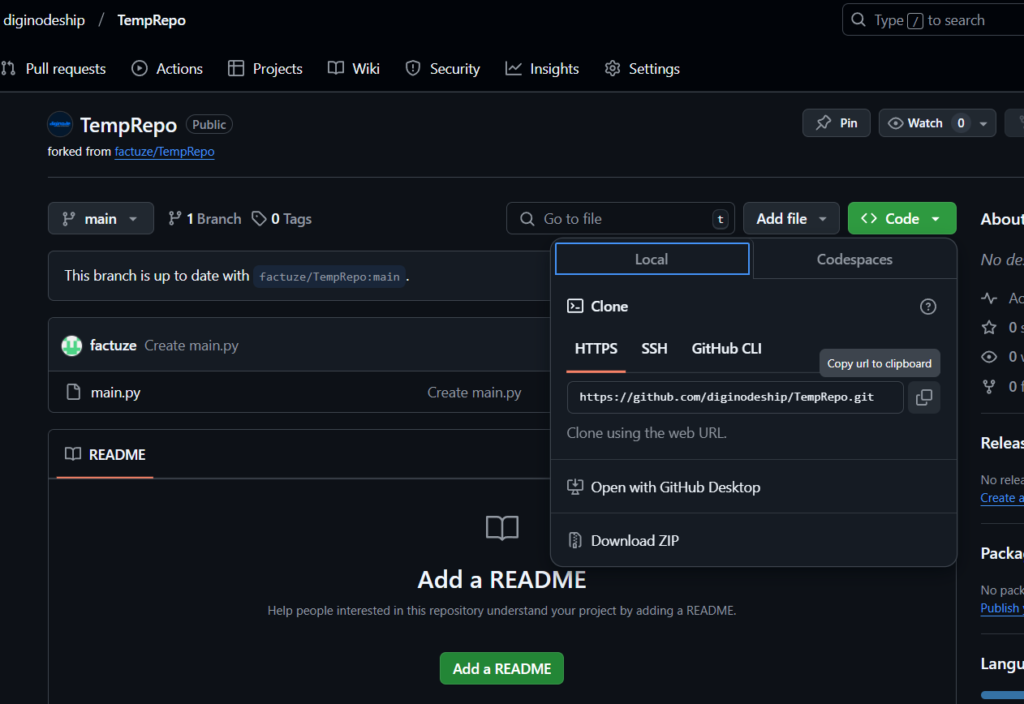Image resolution: width=1024 pixels, height=704 pixels.
Task: Expand the Watch options dropdown arrow
Action: tap(984, 123)
